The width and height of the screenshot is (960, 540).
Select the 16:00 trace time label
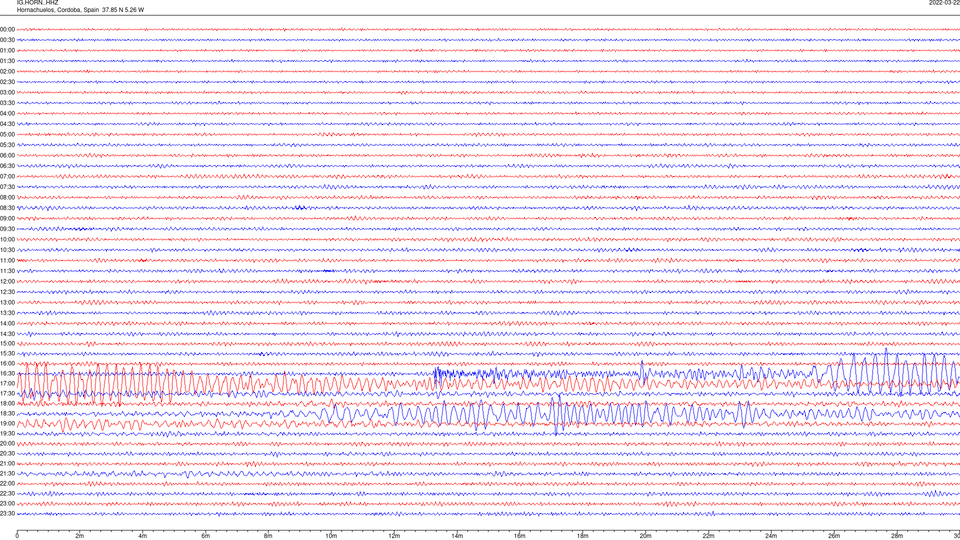point(7,364)
